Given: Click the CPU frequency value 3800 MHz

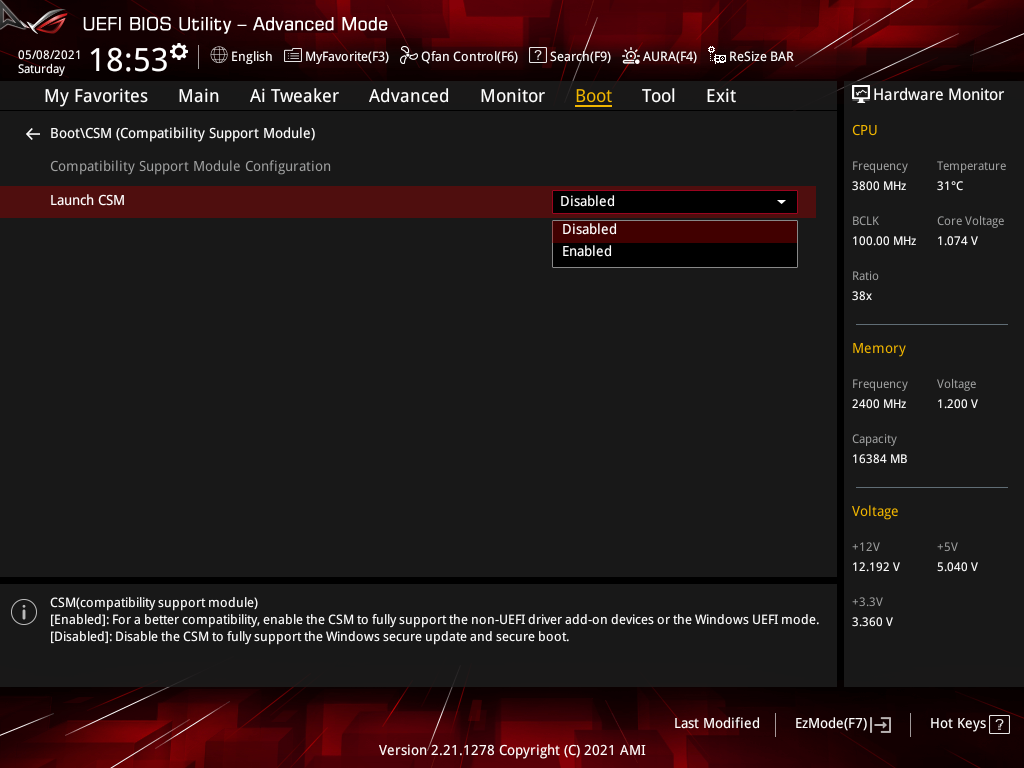Looking at the screenshot, I should [x=879, y=186].
